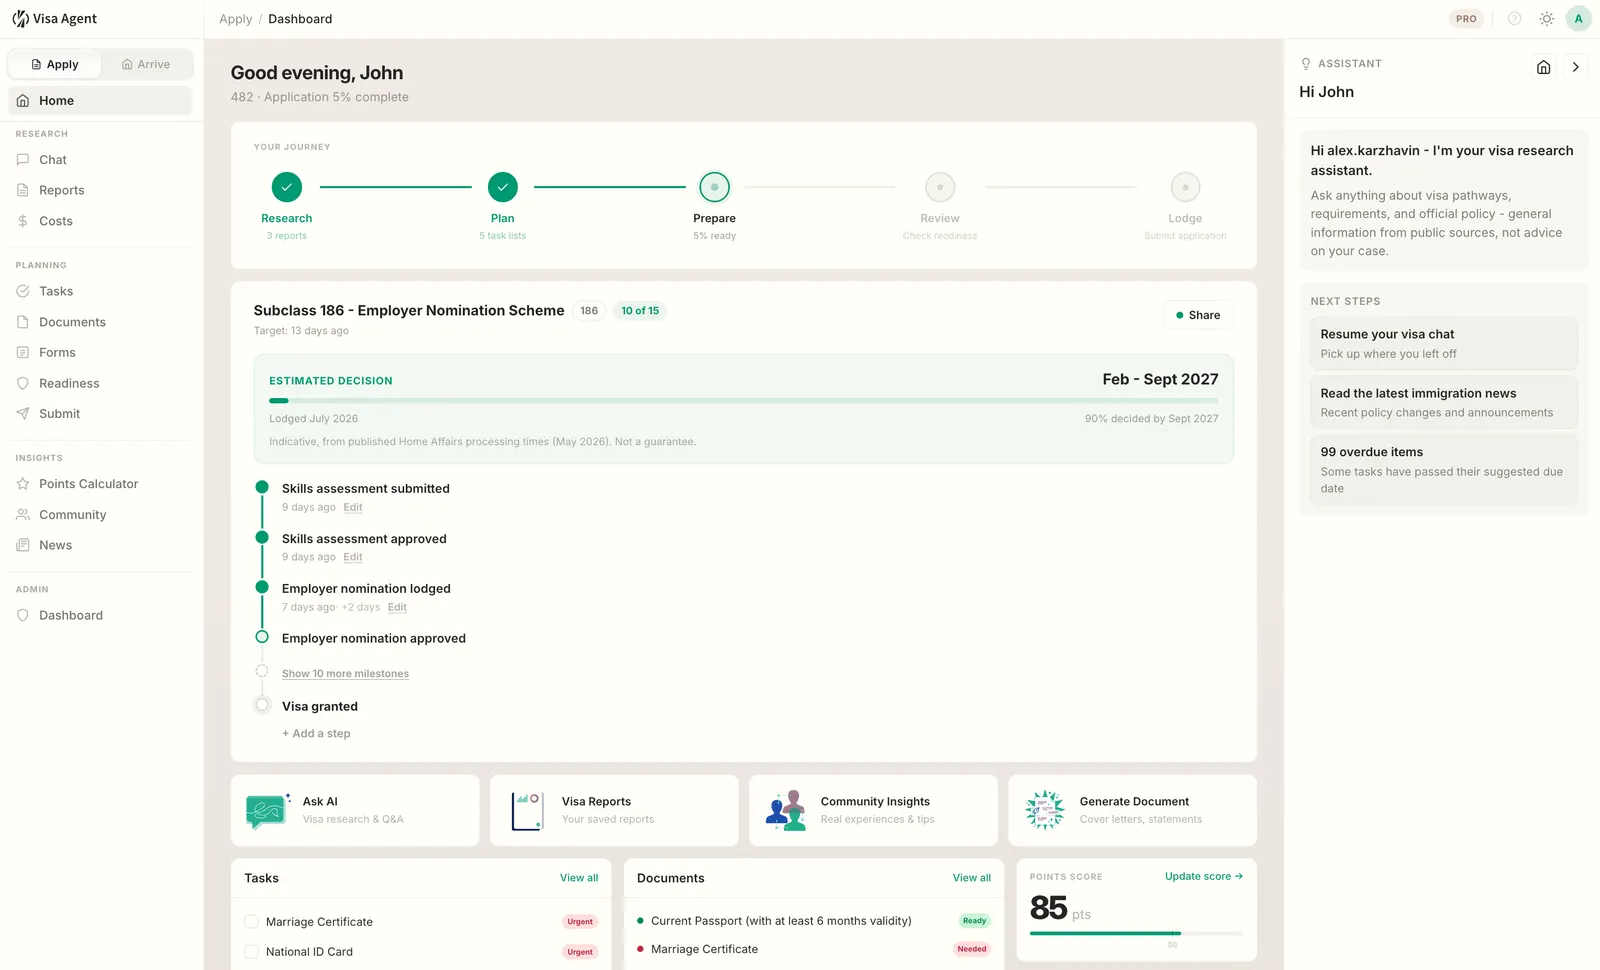Viewport: 1600px width, 970px height.
Task: Click View all in Documents card
Action: [972, 878]
